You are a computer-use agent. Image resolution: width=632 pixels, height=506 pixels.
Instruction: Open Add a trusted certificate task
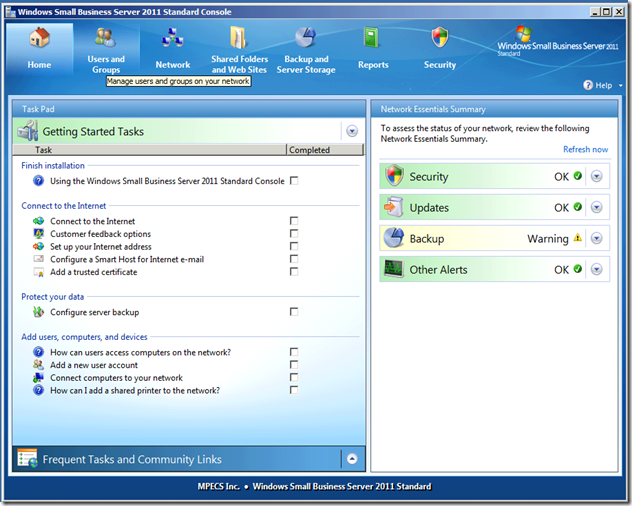pyautogui.click(x=93, y=272)
